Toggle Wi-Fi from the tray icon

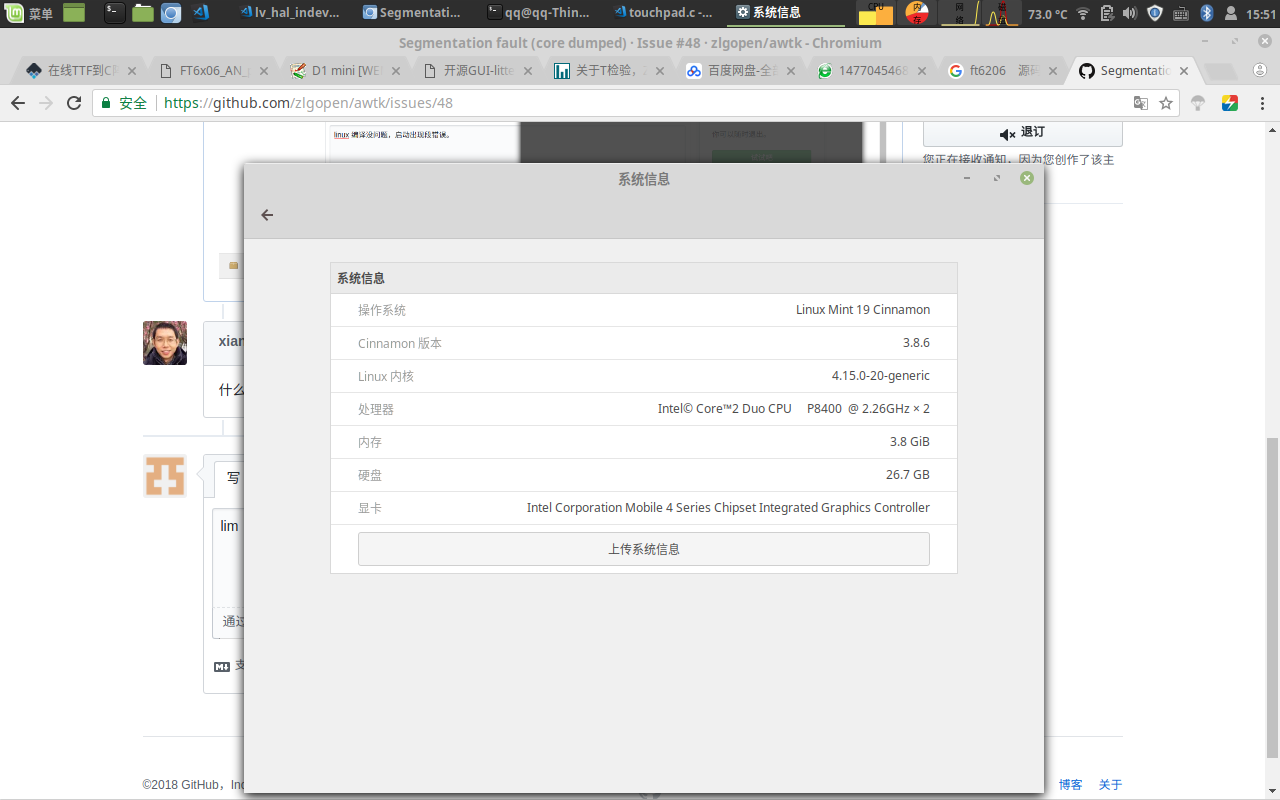[x=1082, y=13]
